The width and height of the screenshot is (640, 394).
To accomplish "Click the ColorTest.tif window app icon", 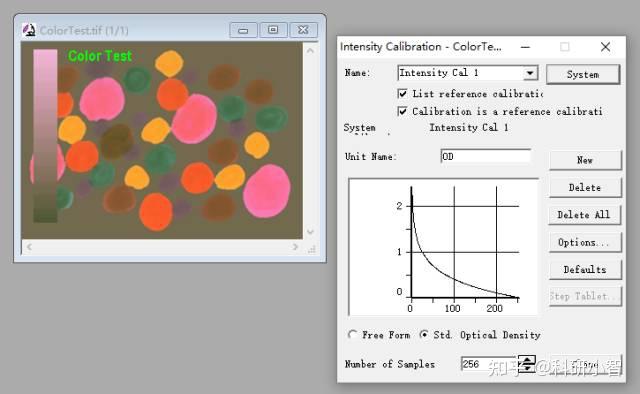I will point(29,30).
